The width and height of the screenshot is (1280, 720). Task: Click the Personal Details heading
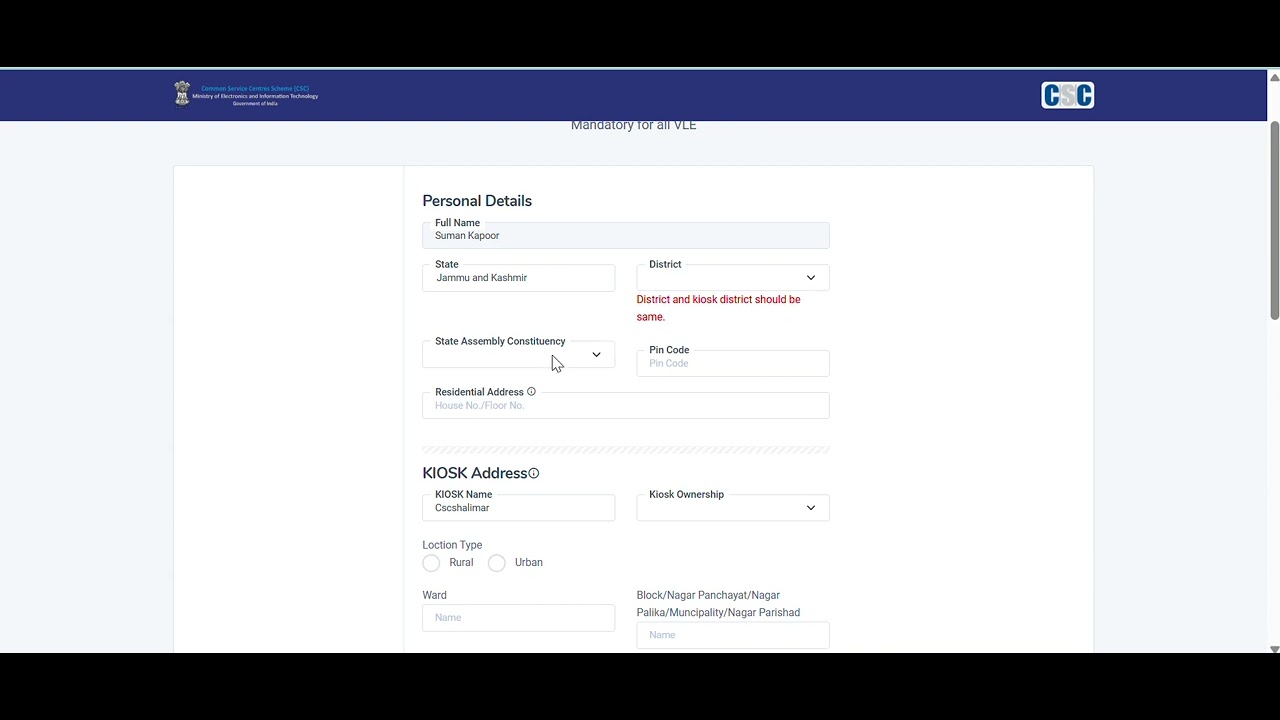pyautogui.click(x=477, y=201)
